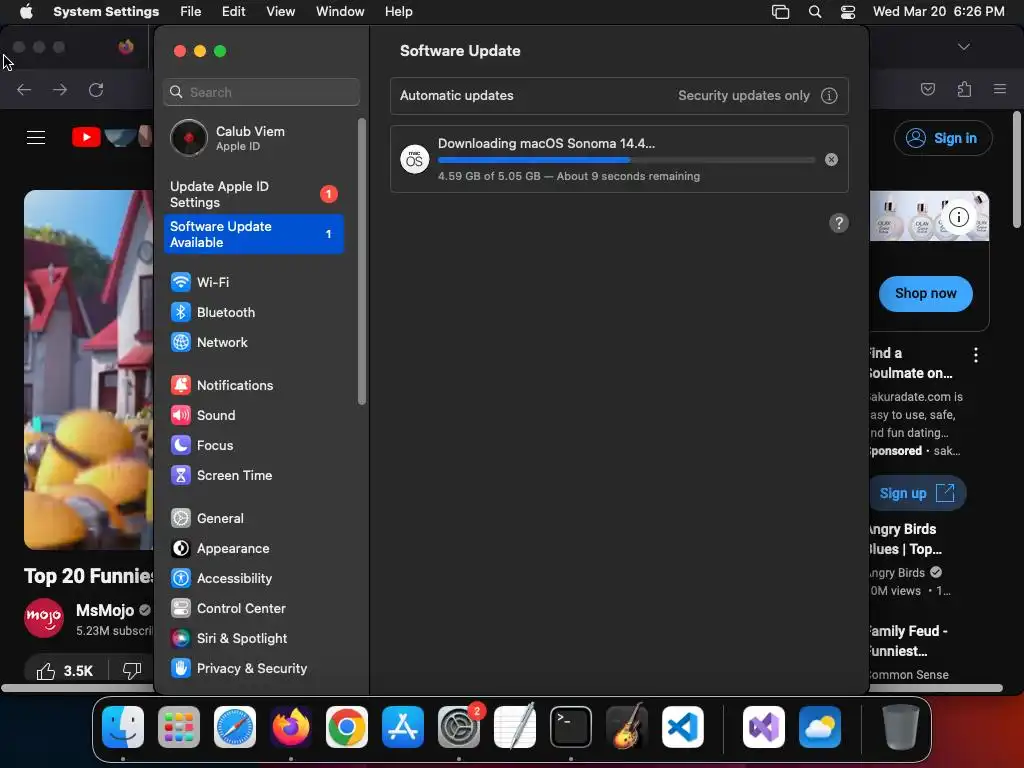Image resolution: width=1024 pixels, height=768 pixels.
Task: Reload the page in Firefox
Action: point(96,90)
